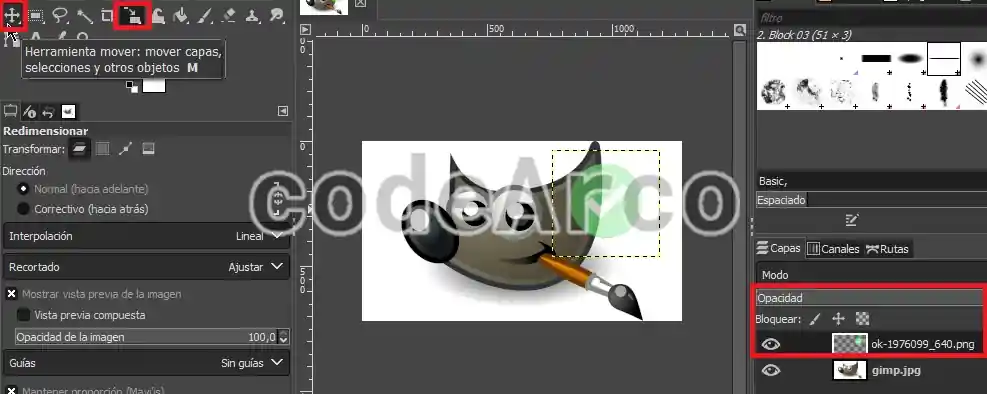Screen dimensions: 987x394
Task: Click the brush filtro search field
Action: [x=872, y=18]
